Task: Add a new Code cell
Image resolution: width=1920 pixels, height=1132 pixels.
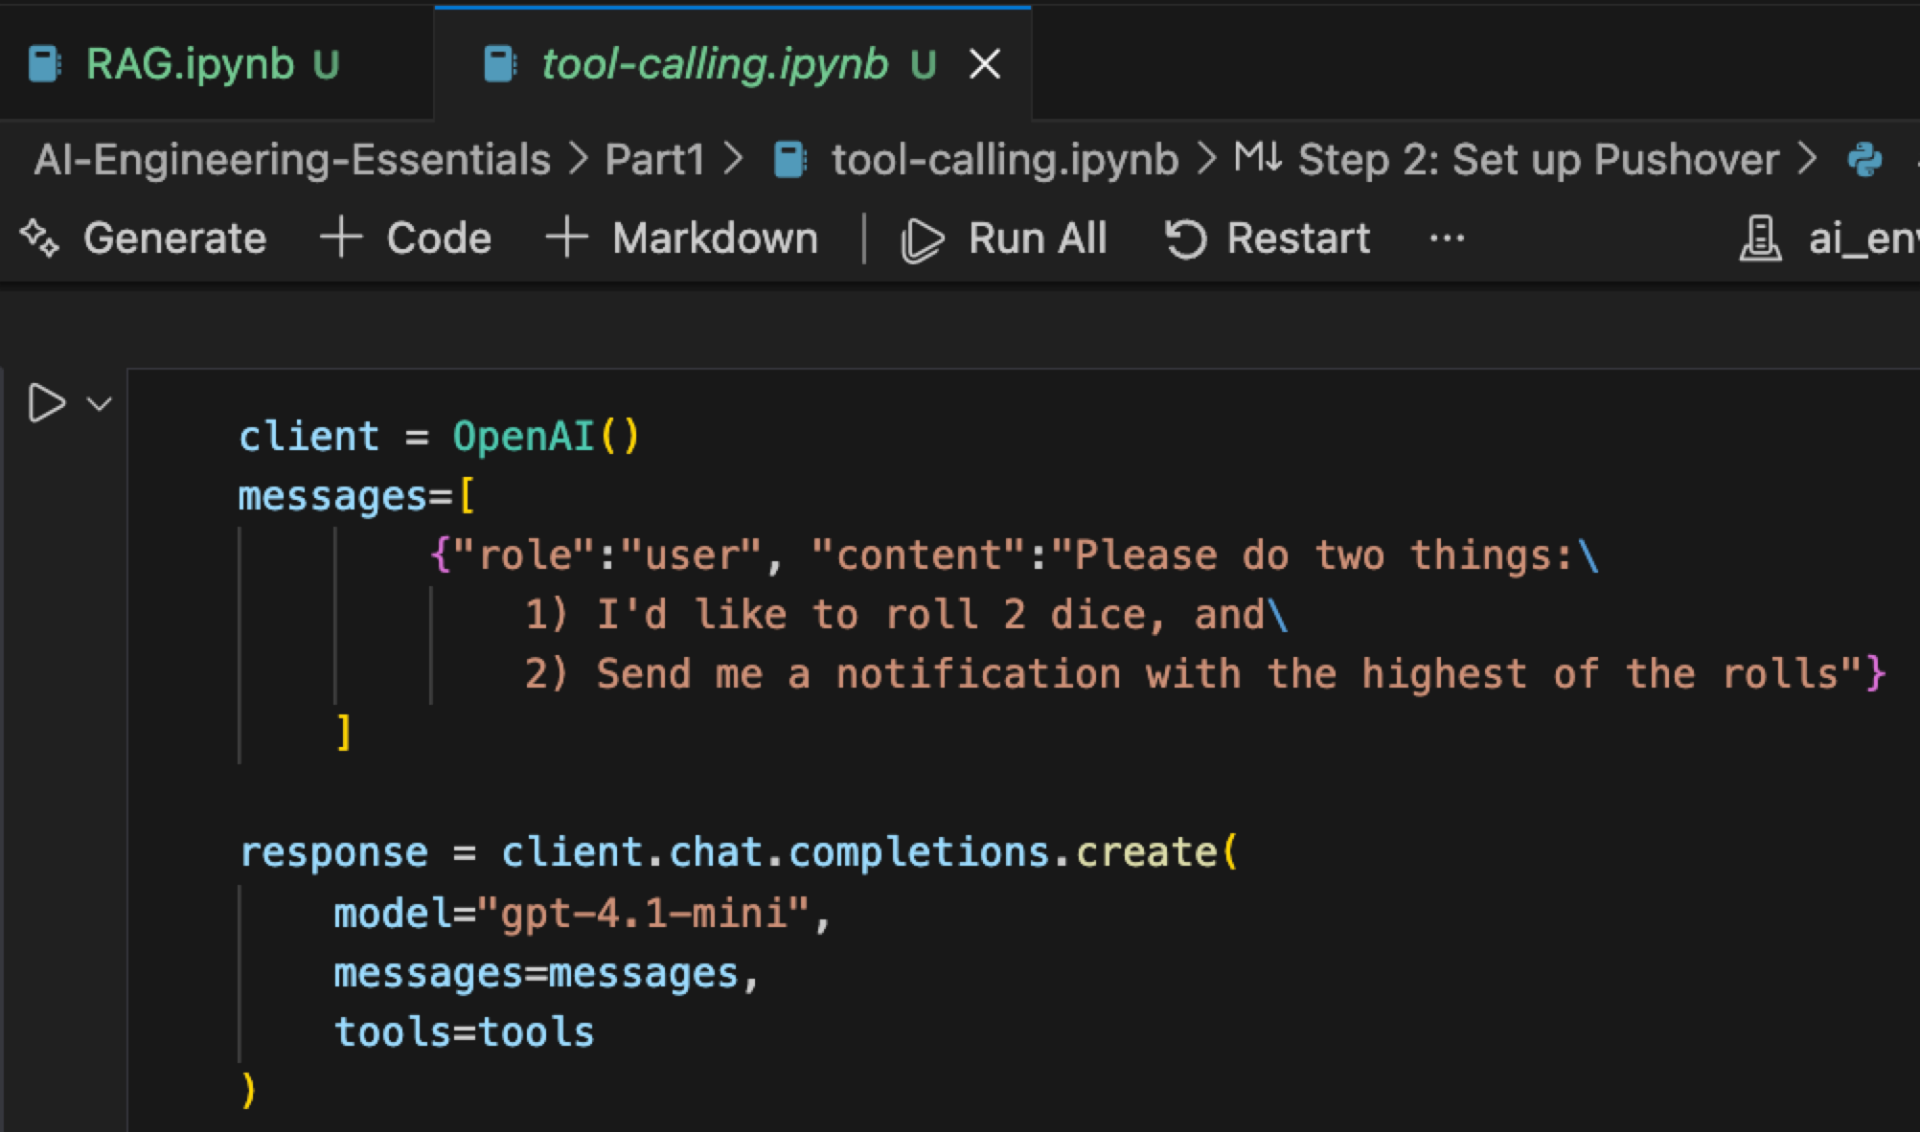Action: [x=406, y=239]
